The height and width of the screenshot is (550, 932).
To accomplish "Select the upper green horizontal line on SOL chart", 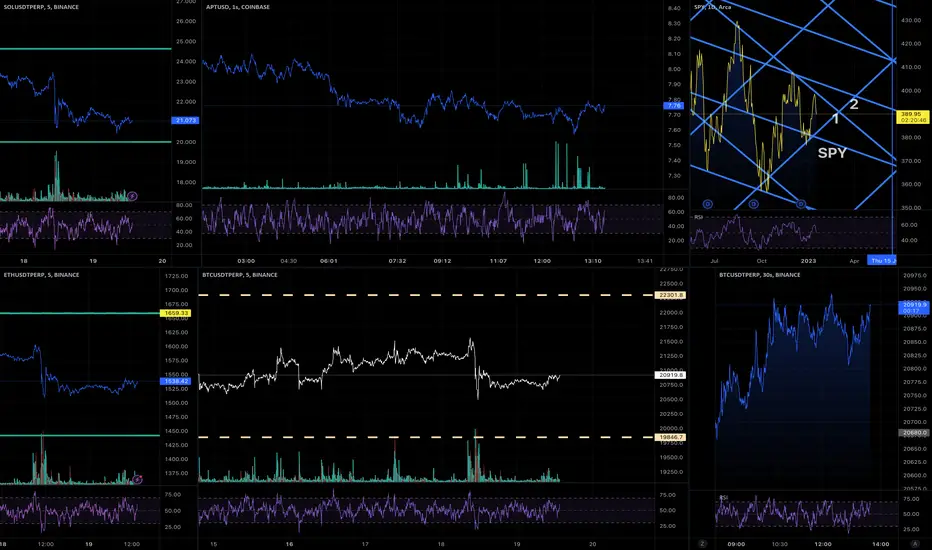I will (86, 49).
